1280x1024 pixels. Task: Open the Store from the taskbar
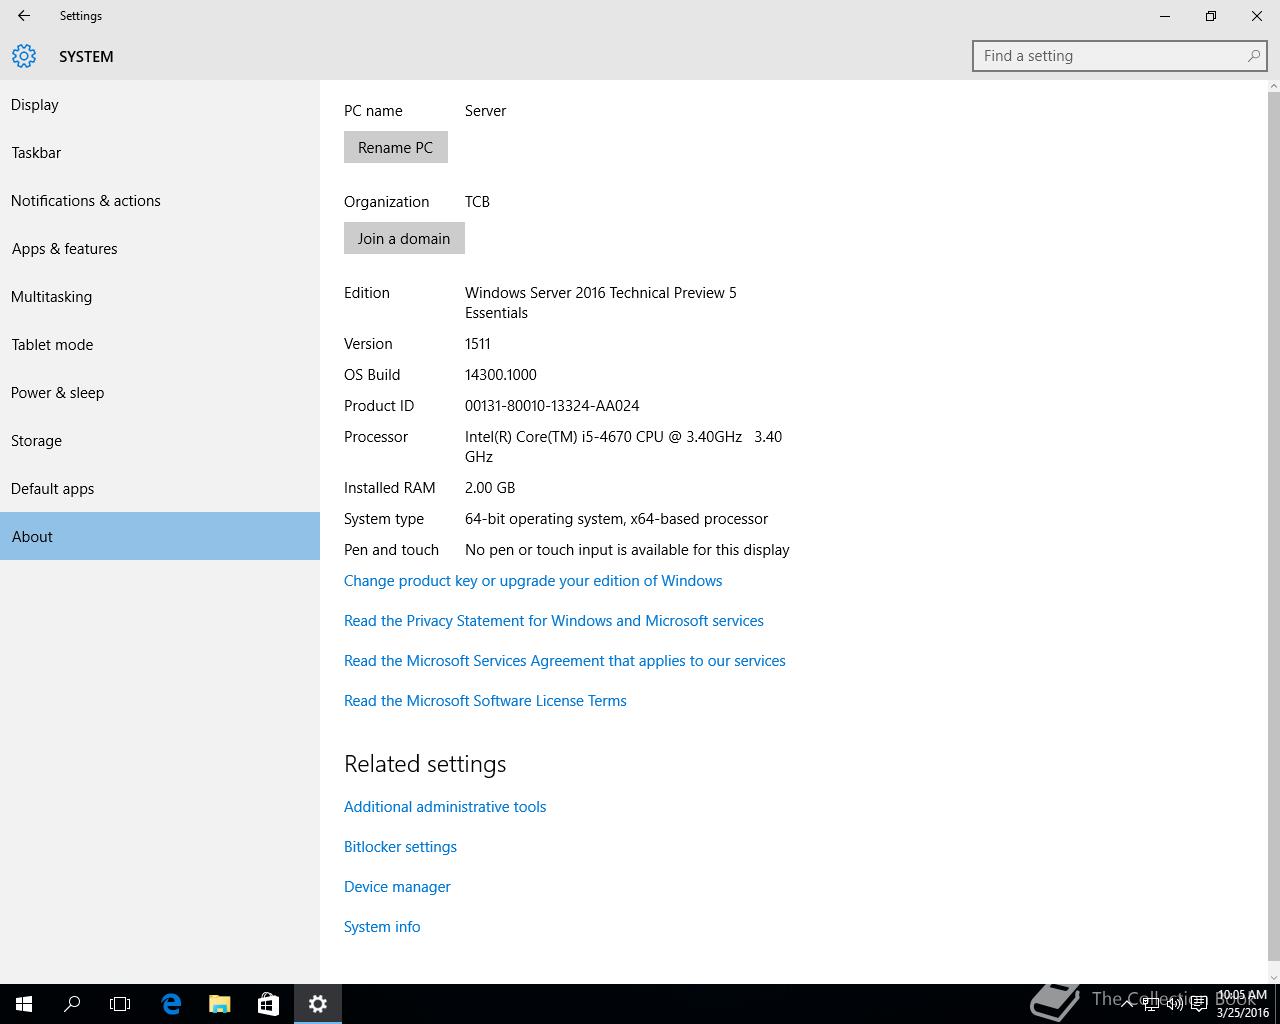pos(268,1004)
